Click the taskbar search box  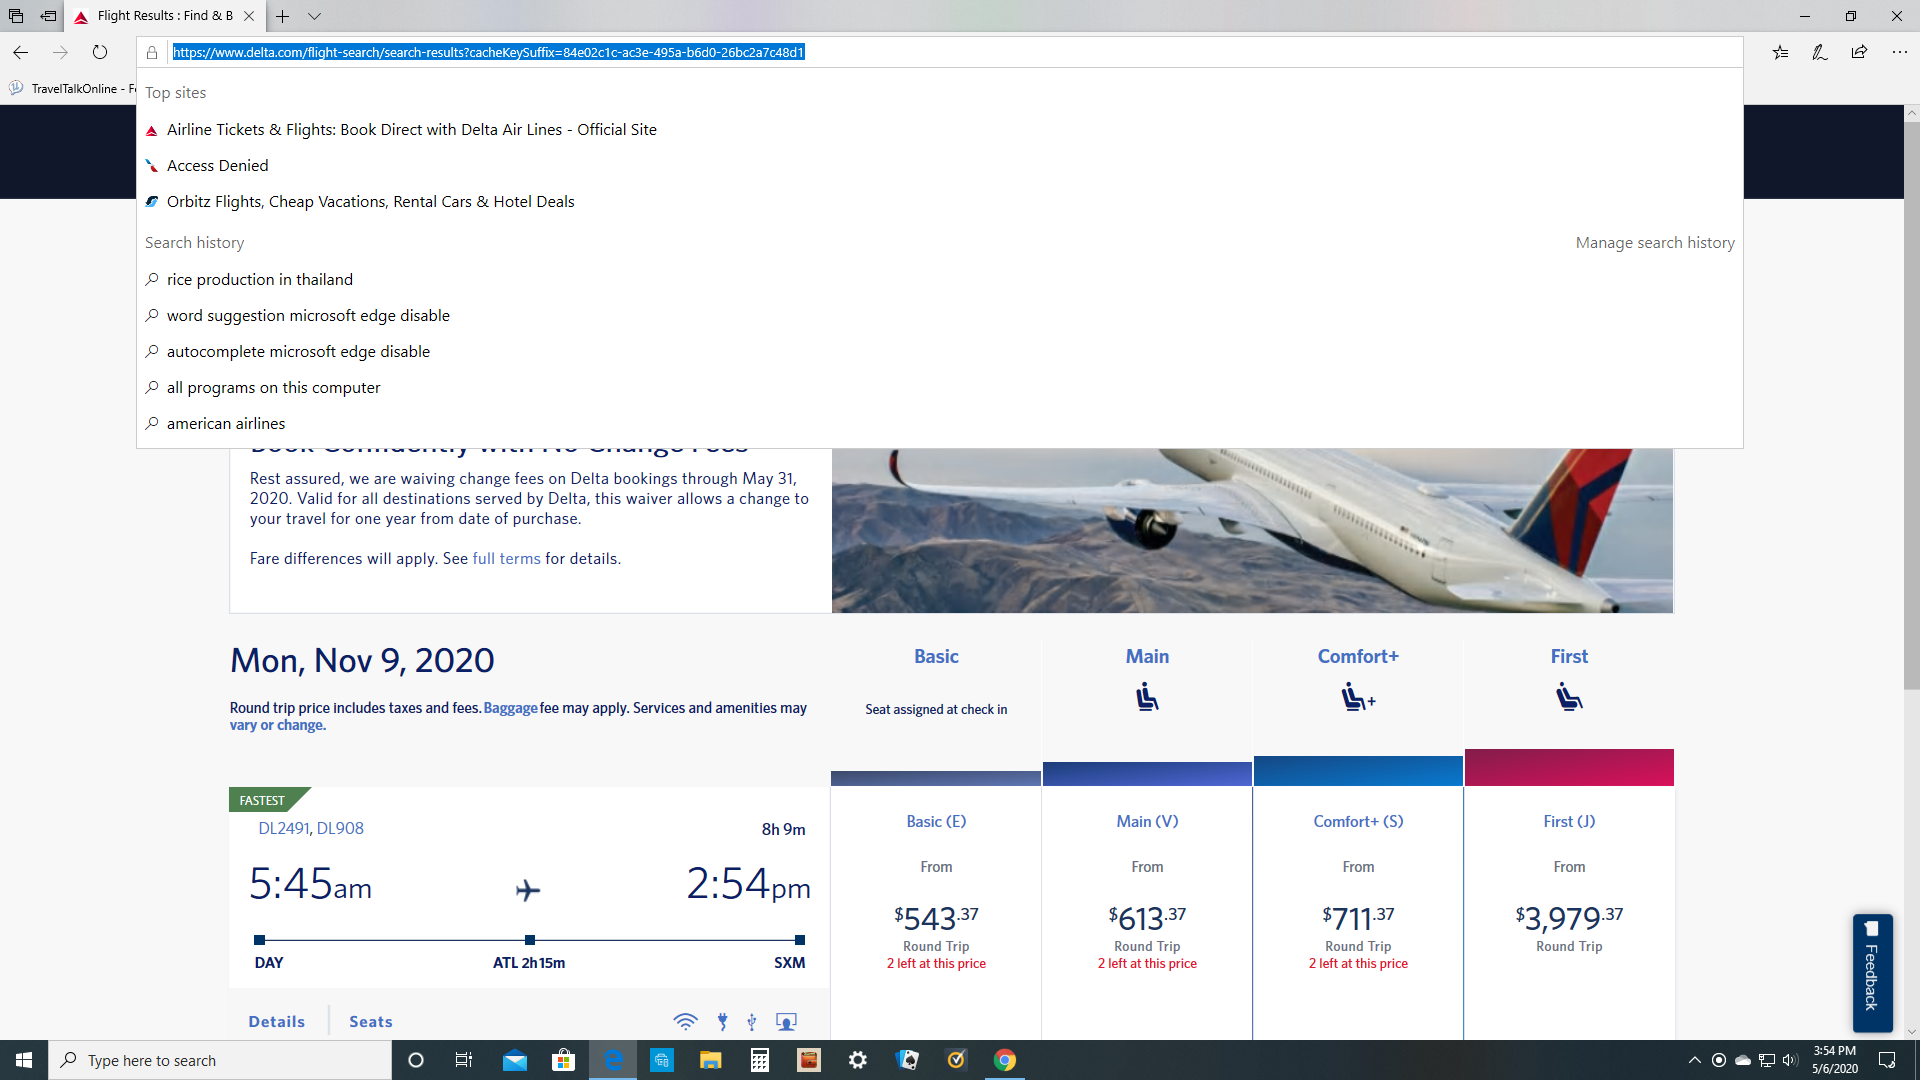(x=220, y=1060)
